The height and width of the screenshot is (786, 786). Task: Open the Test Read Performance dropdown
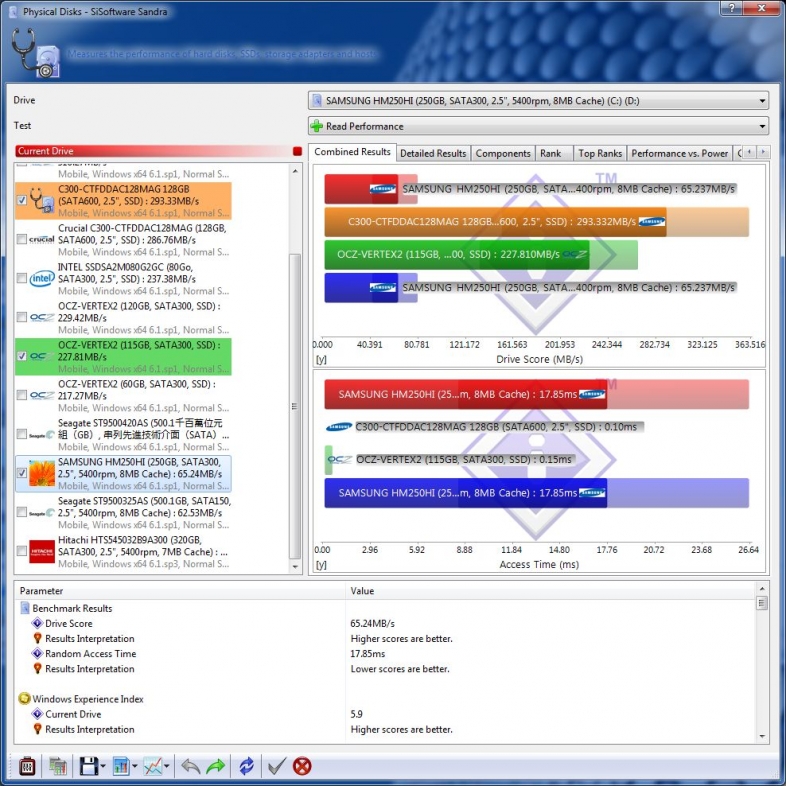coord(538,126)
